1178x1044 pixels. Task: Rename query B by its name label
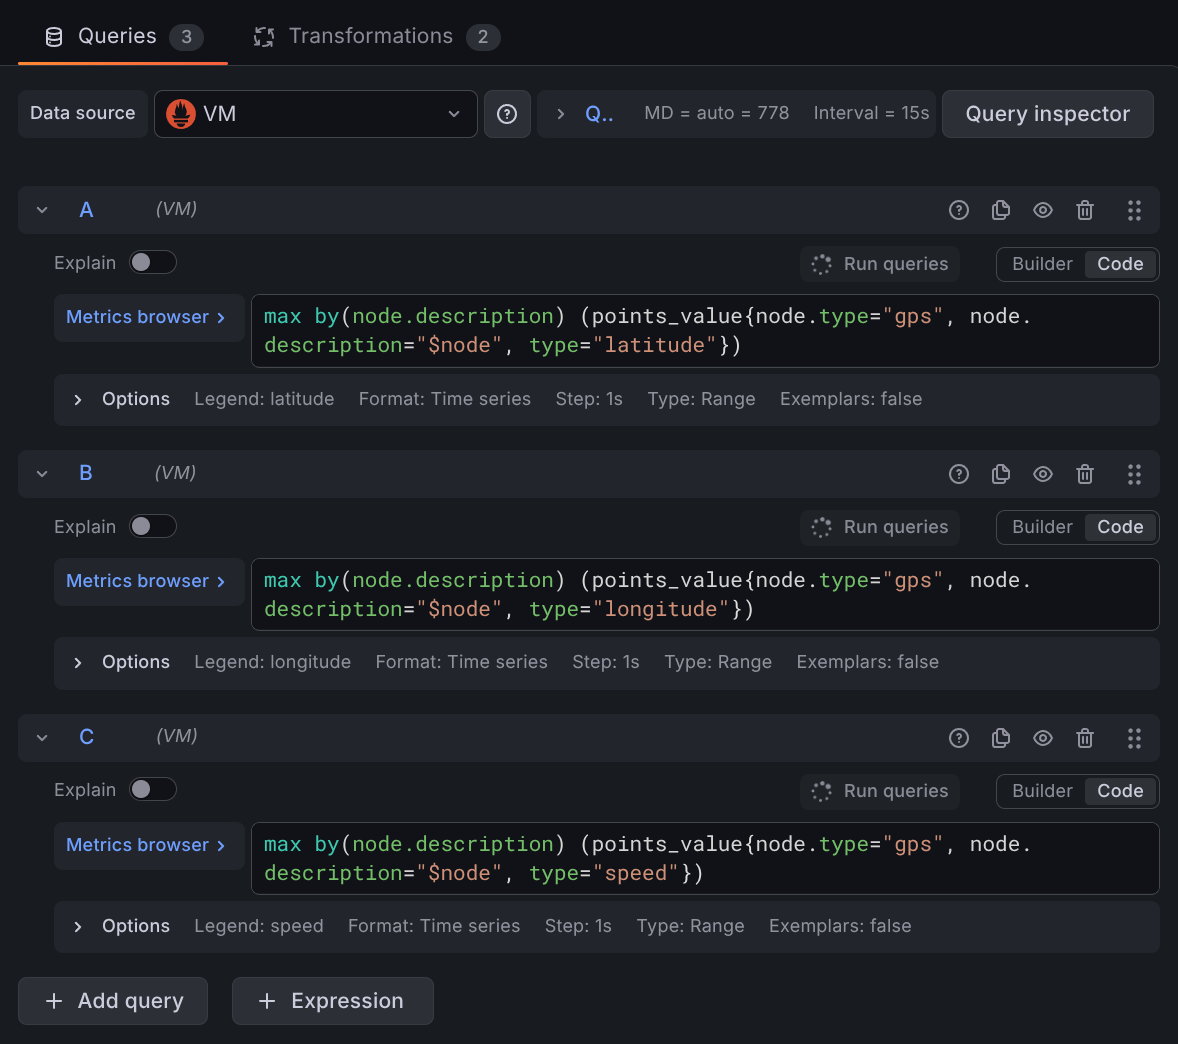[86, 473]
